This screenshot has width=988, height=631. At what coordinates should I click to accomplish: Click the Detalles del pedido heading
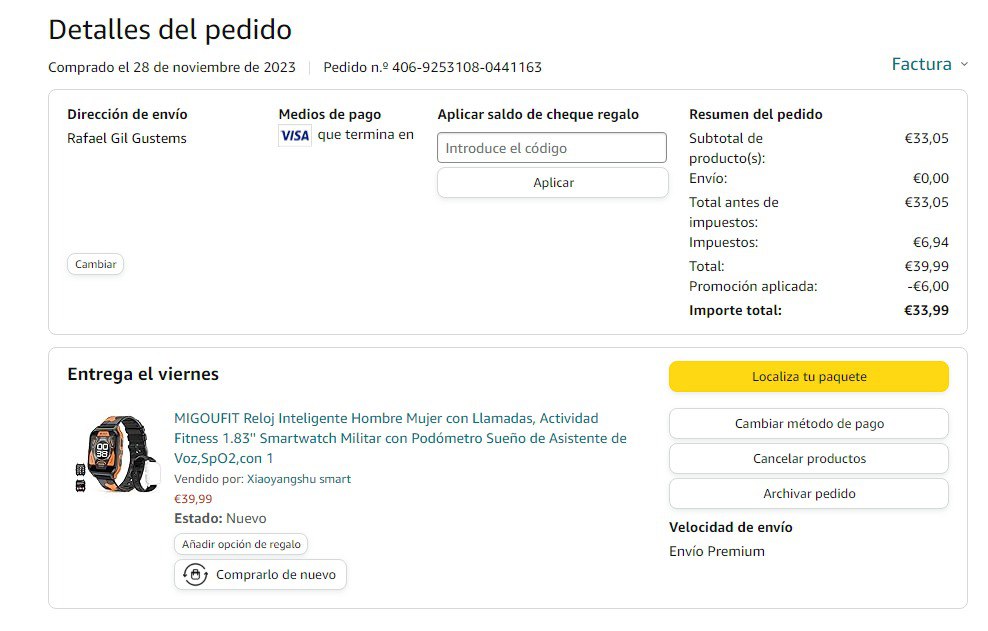pyautogui.click(x=170, y=30)
